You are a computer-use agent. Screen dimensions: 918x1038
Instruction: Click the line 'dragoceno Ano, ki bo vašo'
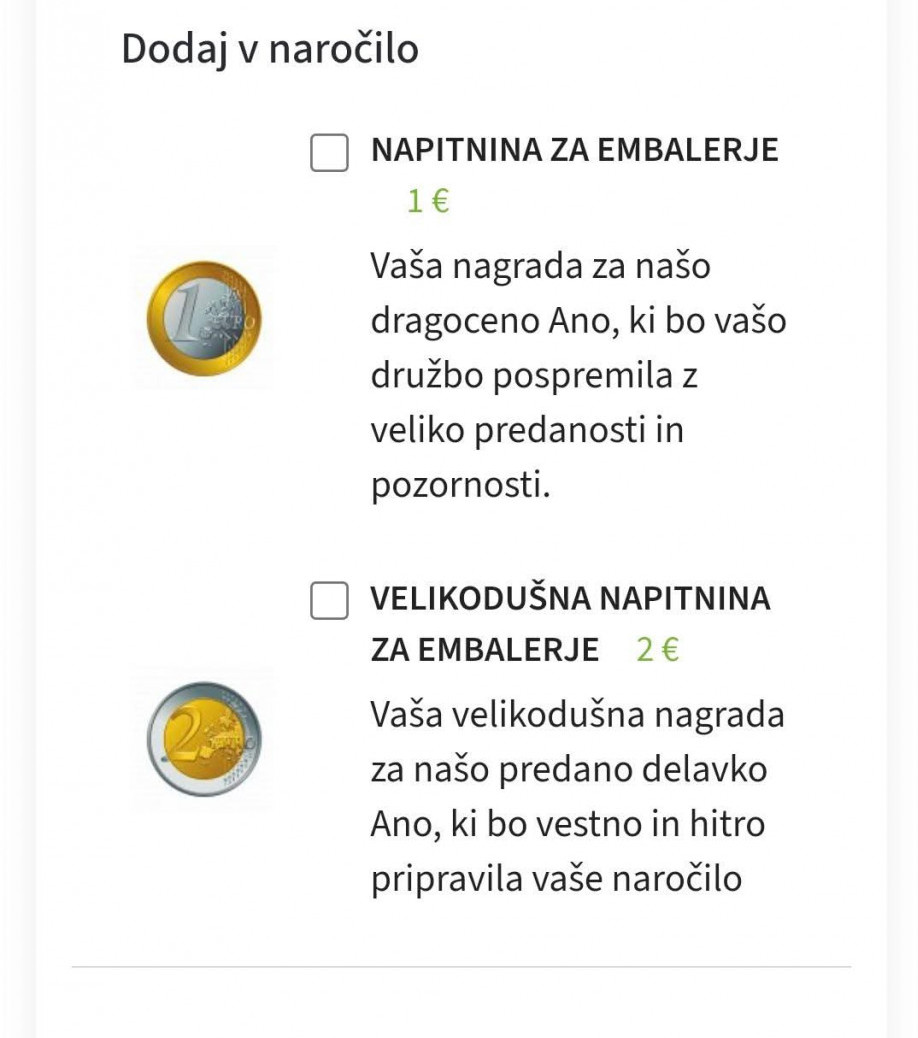pos(578,322)
